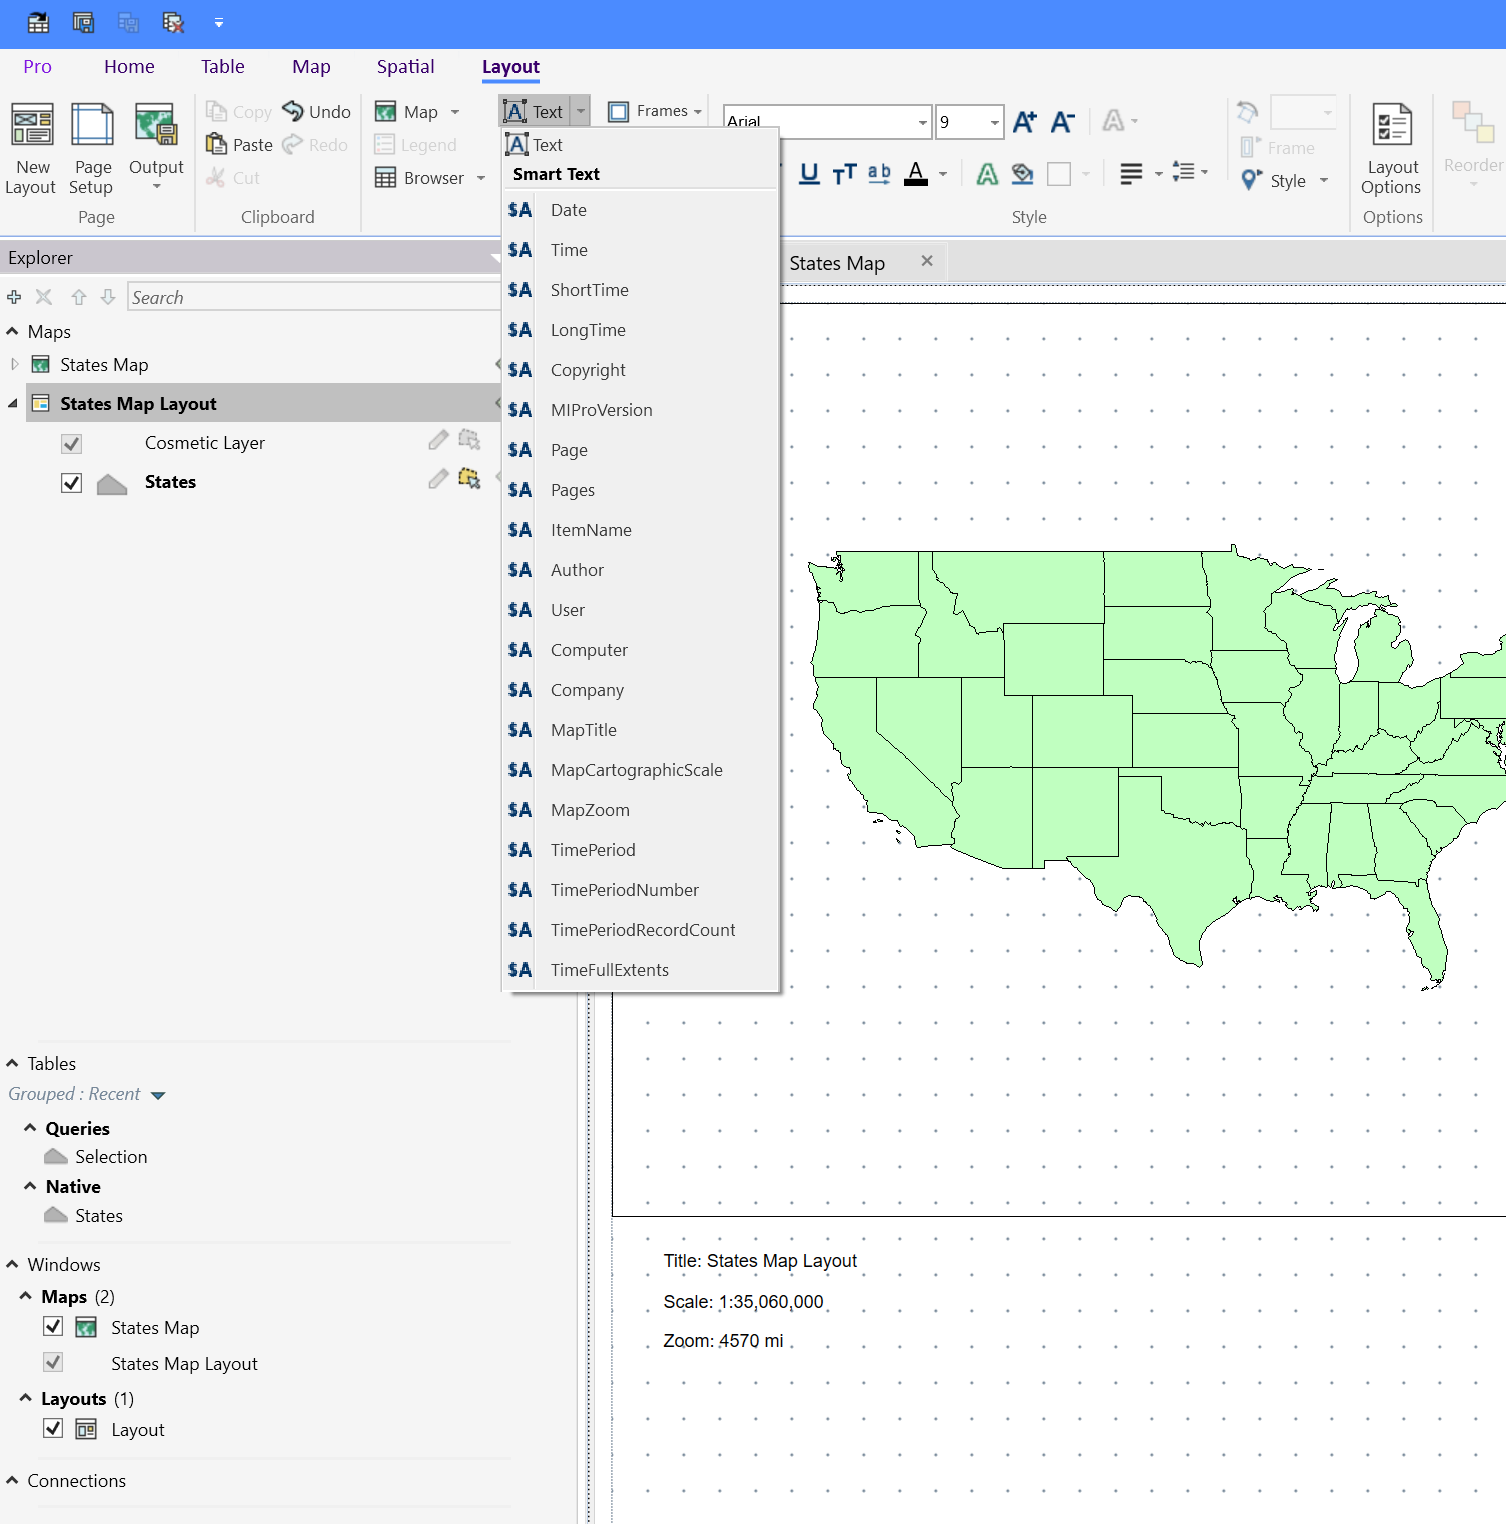
Task: Insert Date from the Smart Text menu
Action: [568, 210]
